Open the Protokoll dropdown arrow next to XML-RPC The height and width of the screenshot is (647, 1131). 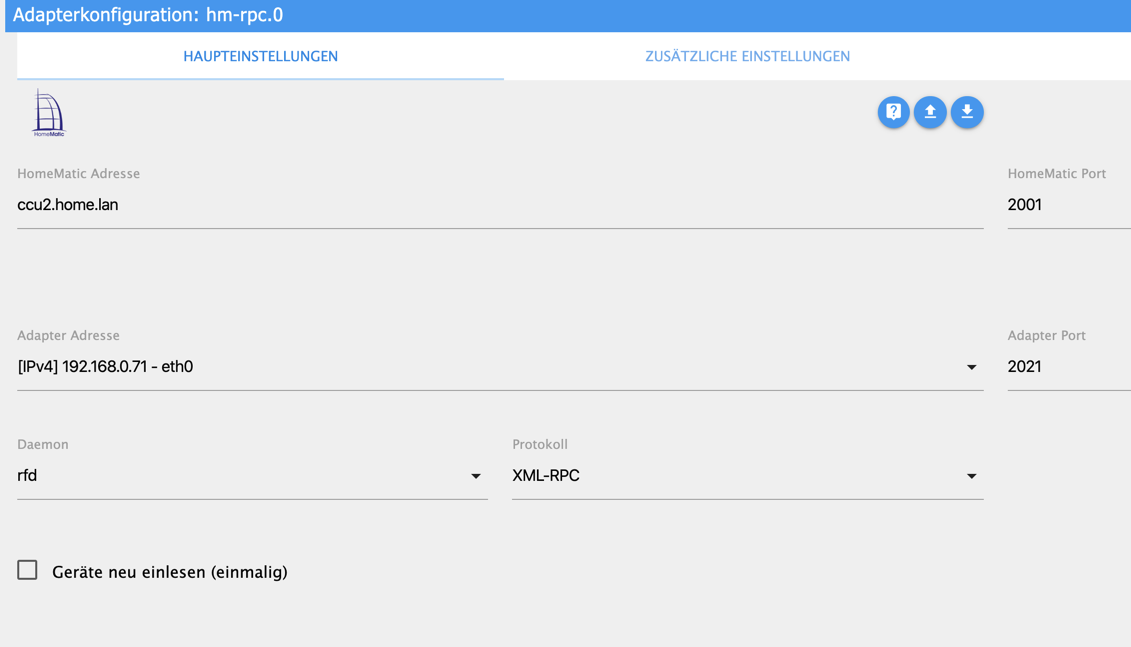click(x=971, y=476)
